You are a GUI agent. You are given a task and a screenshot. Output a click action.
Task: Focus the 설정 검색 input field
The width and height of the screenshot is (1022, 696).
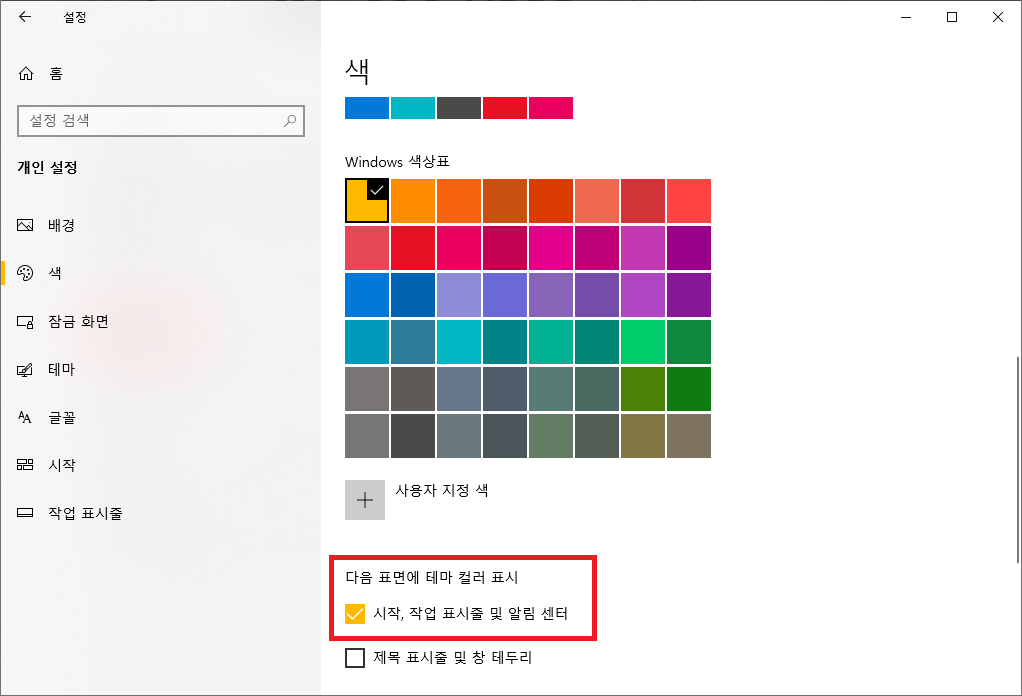[x=161, y=121]
